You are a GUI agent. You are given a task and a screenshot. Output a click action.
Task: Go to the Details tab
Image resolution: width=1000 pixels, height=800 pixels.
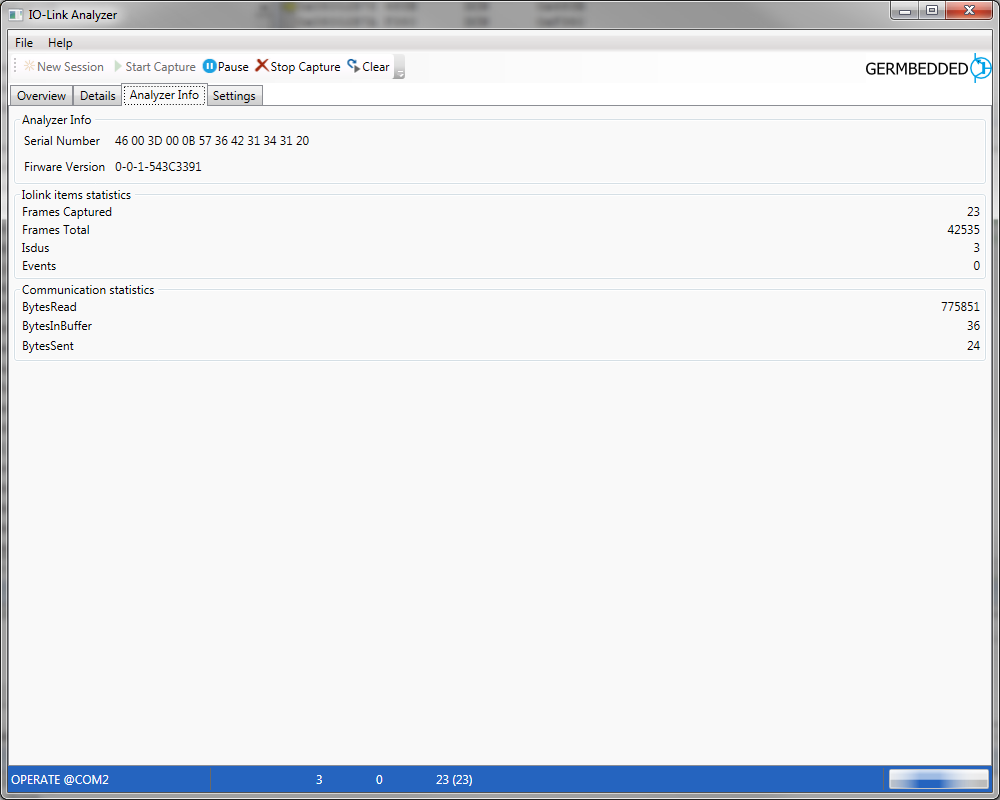tap(98, 96)
